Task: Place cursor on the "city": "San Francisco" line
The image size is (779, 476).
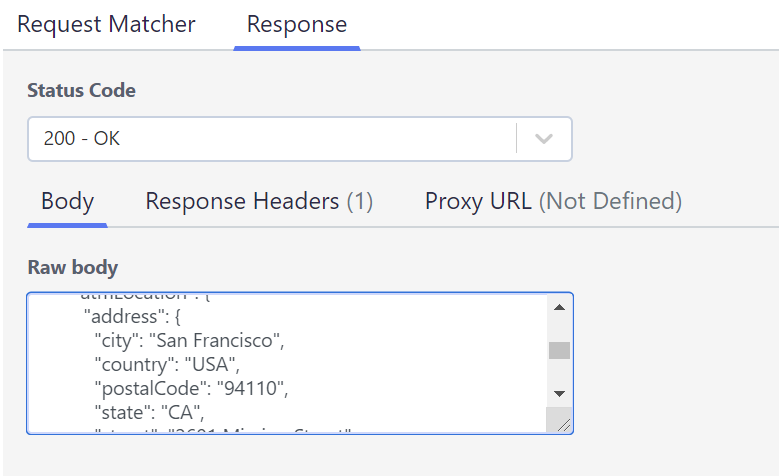Action: pyautogui.click(x=189, y=340)
